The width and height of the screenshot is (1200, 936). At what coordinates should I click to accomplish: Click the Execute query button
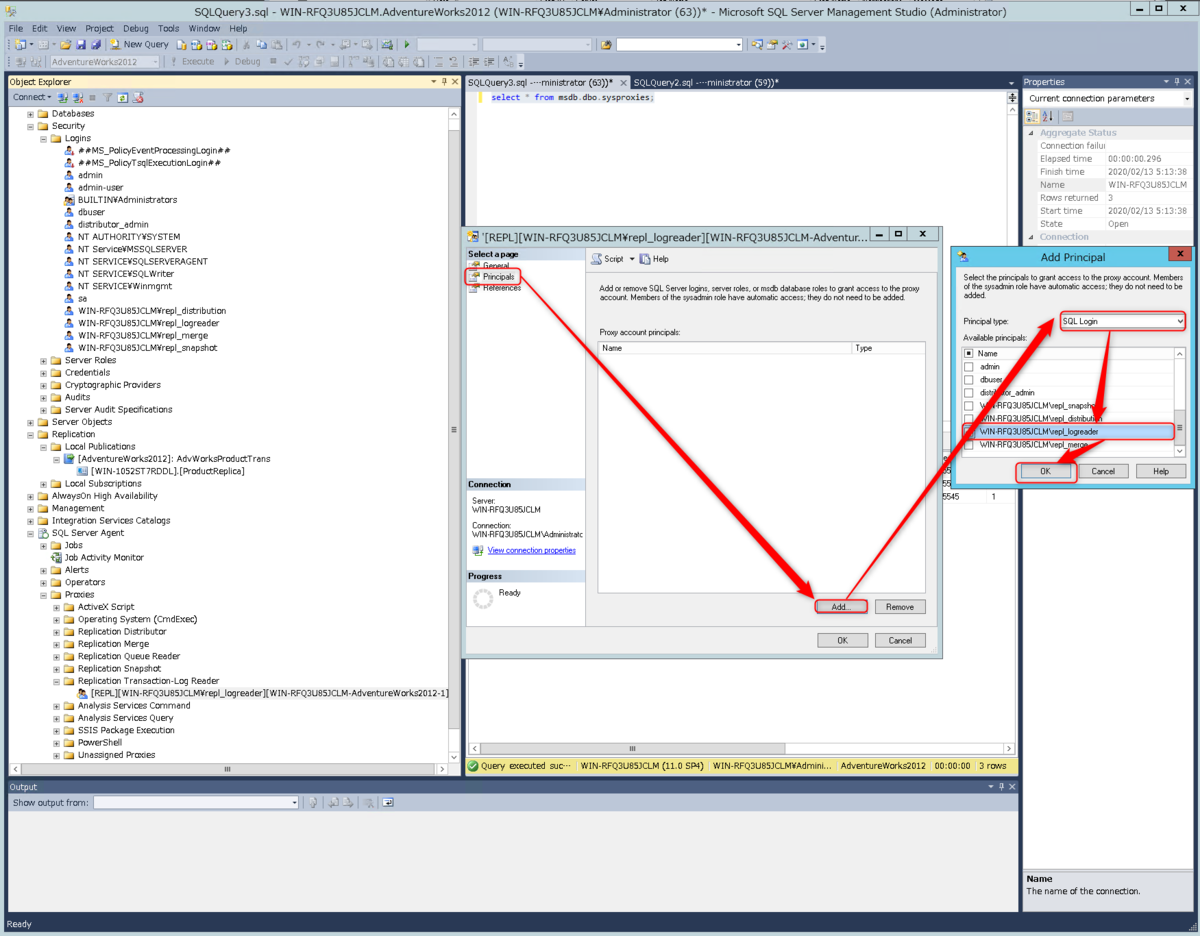[192, 62]
